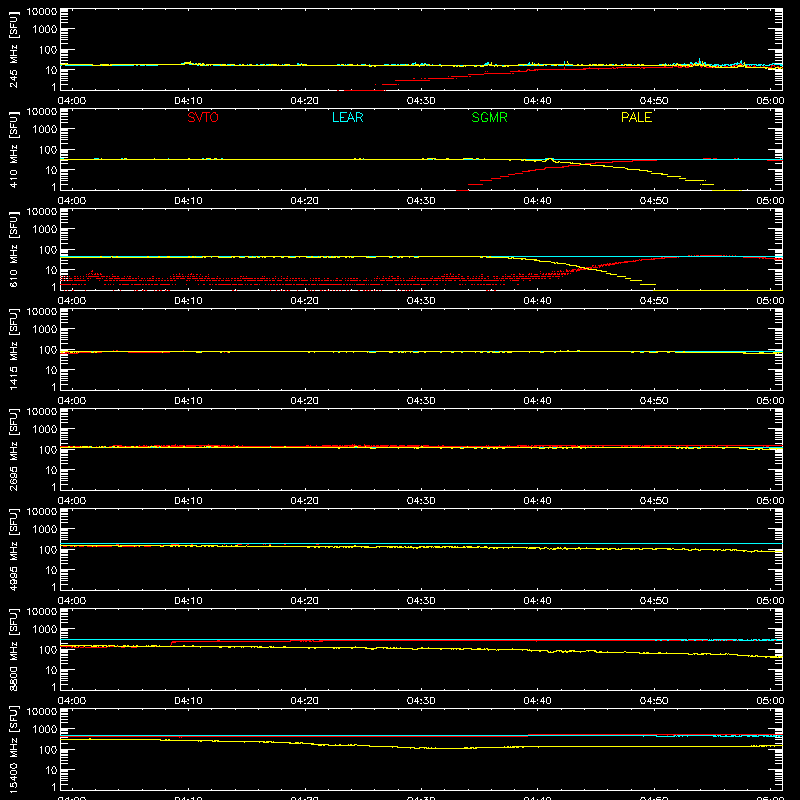Click the cyan LEAR station legend label

[x=347, y=117]
